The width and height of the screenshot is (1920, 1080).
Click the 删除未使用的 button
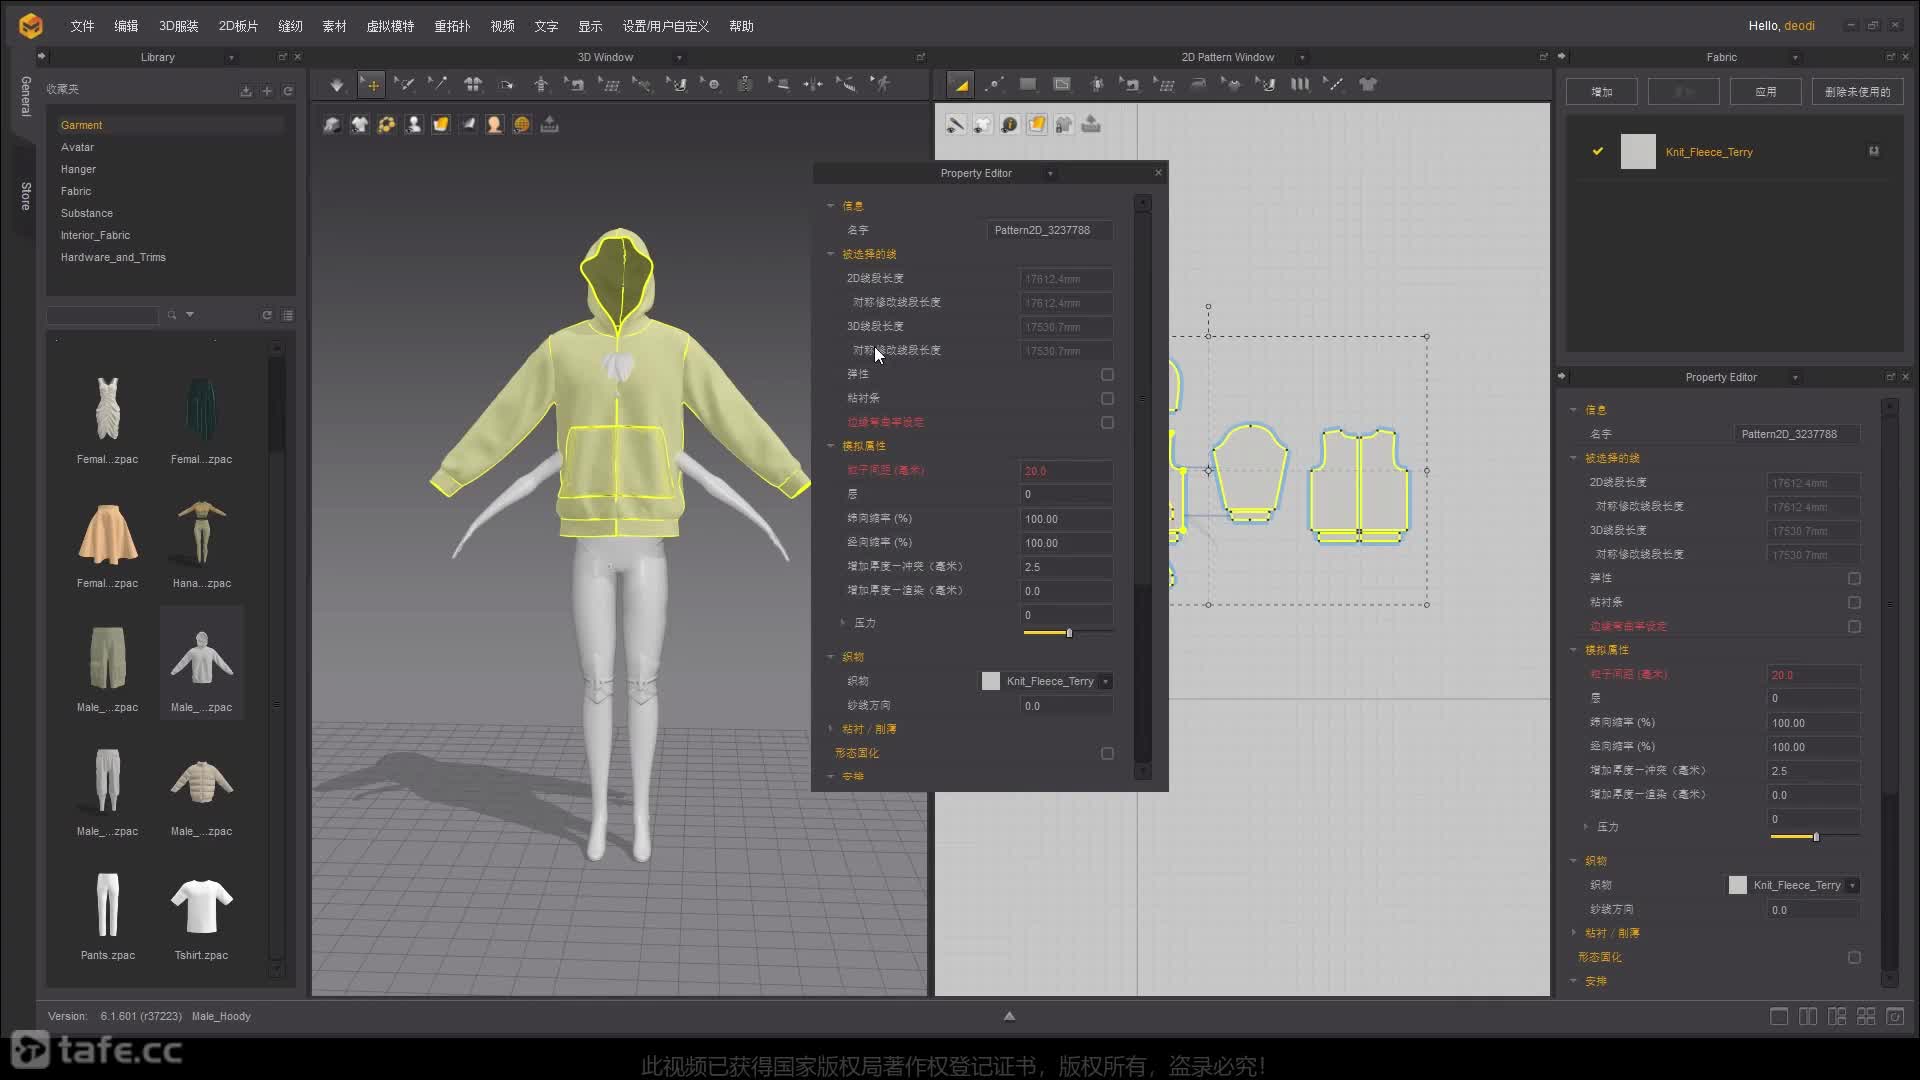tap(1858, 91)
